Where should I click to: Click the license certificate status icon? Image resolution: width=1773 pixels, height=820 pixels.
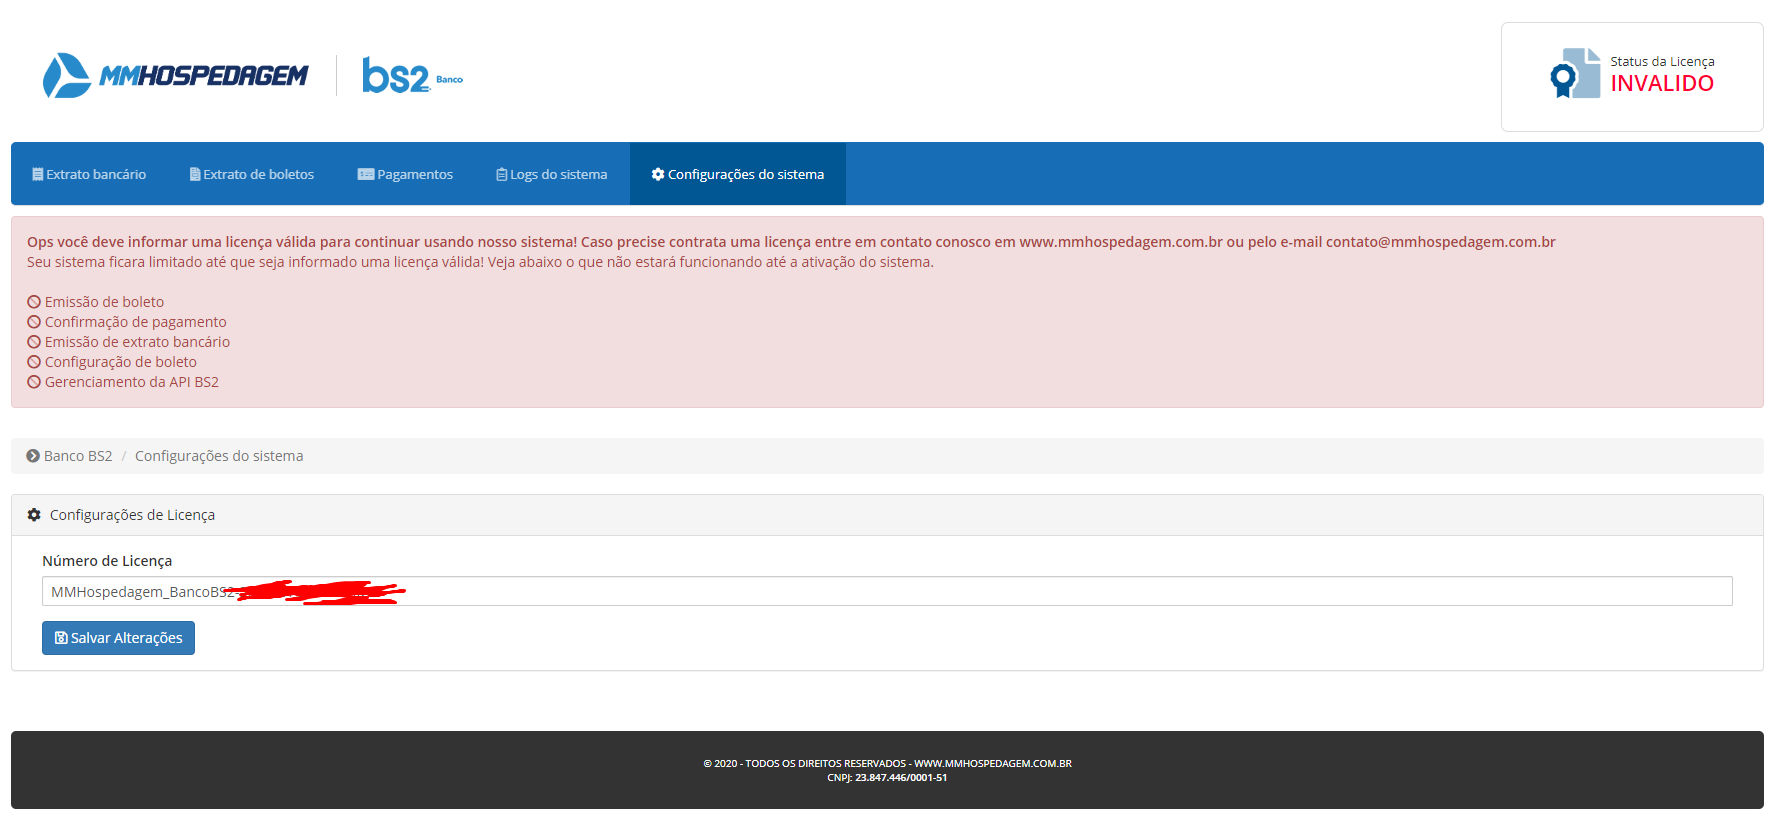1574,74
